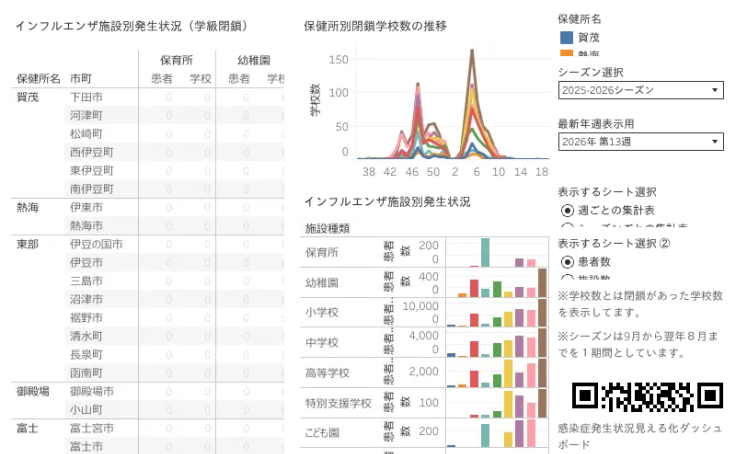The image size is (736, 454).
Task: Click the brown line peak near week 6
Action: (472, 51)
